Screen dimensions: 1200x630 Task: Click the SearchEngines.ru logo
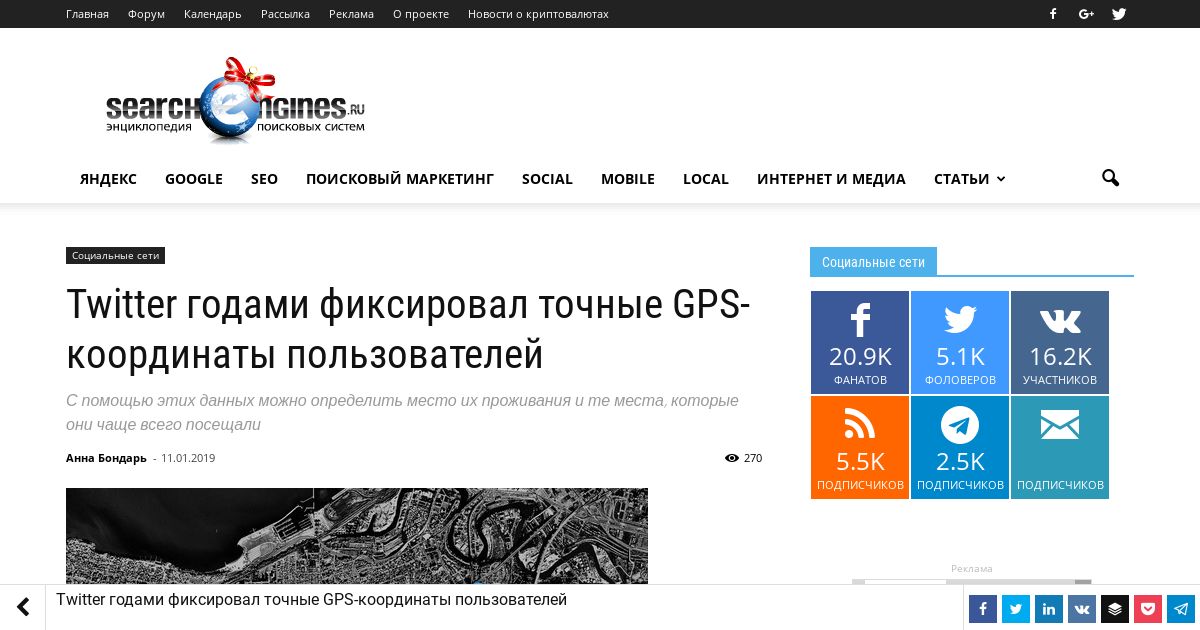point(235,101)
